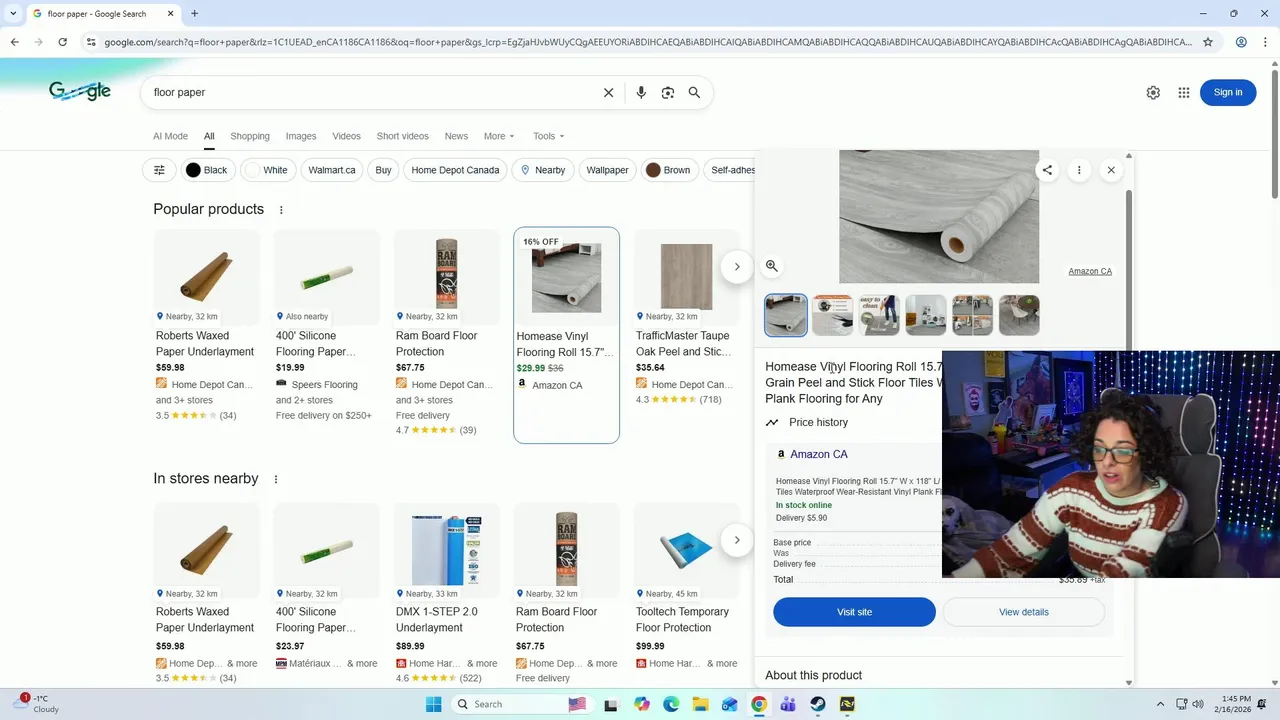Open Popular products more options dots
Viewport: 1280px width, 720px height.
[x=281, y=210]
